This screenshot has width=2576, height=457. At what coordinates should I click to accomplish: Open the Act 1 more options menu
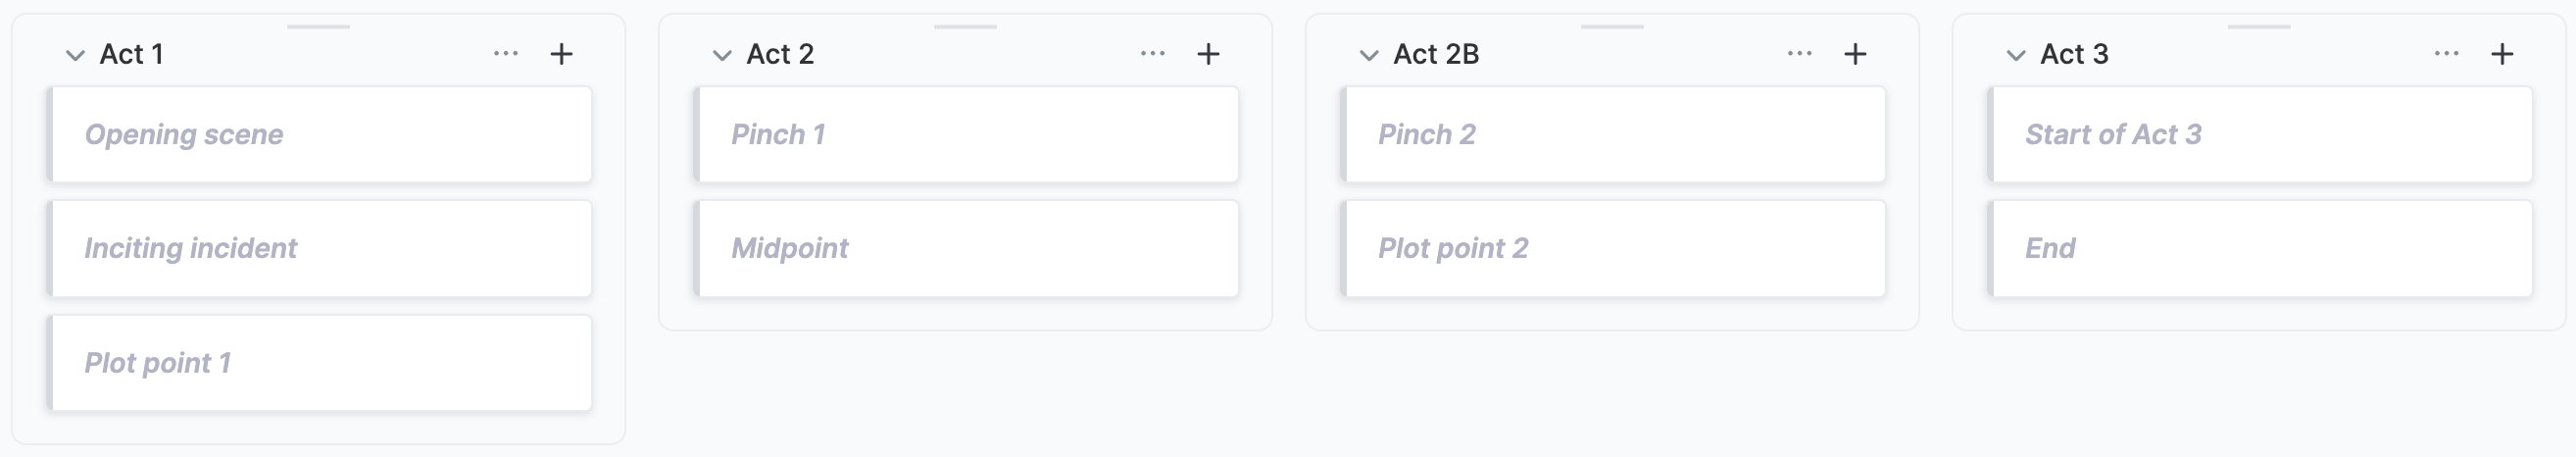pyautogui.click(x=506, y=54)
